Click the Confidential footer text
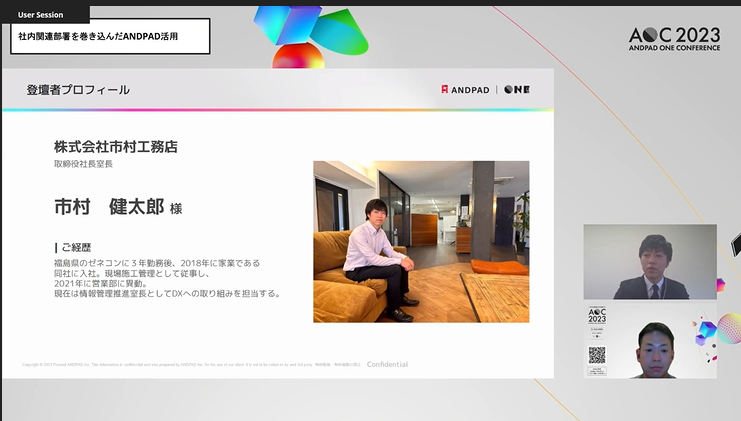This screenshot has width=741, height=421. tap(387, 364)
